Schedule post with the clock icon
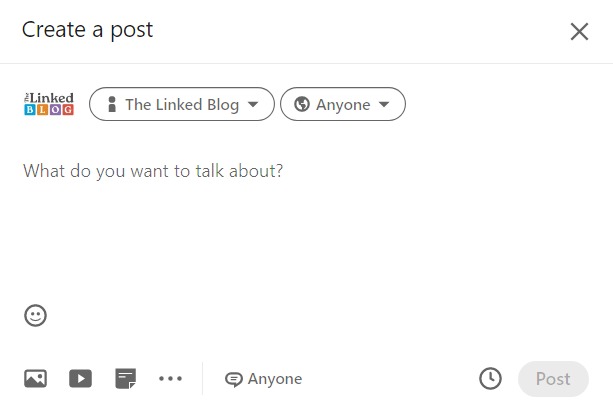The image size is (613, 409). pyautogui.click(x=490, y=379)
